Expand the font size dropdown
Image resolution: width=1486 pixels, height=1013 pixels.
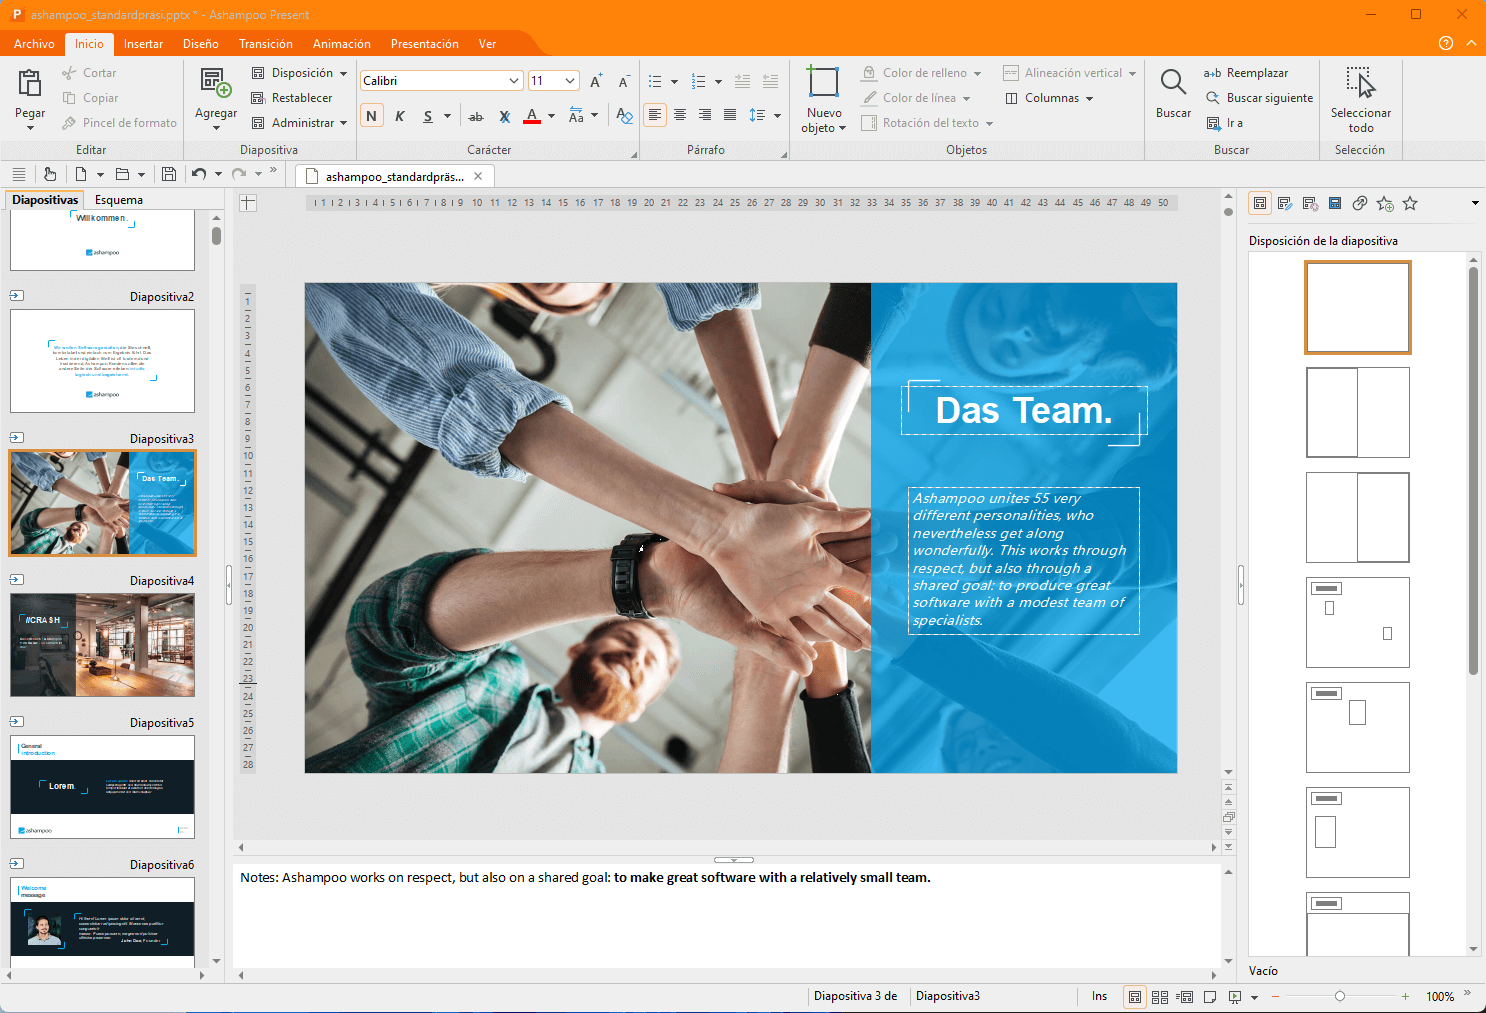[x=570, y=81]
